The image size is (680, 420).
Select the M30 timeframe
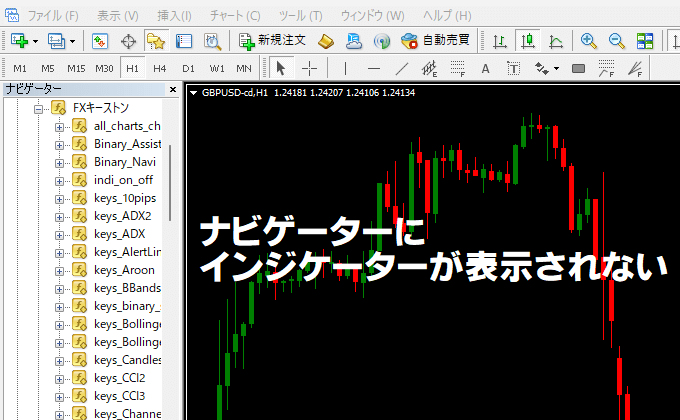pyautogui.click(x=104, y=69)
